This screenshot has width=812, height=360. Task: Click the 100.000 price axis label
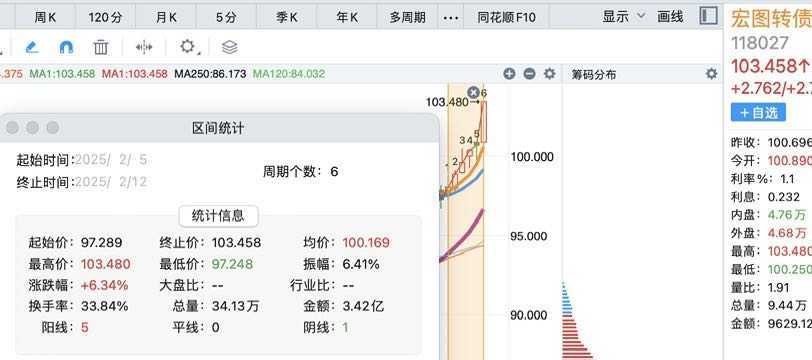click(532, 157)
